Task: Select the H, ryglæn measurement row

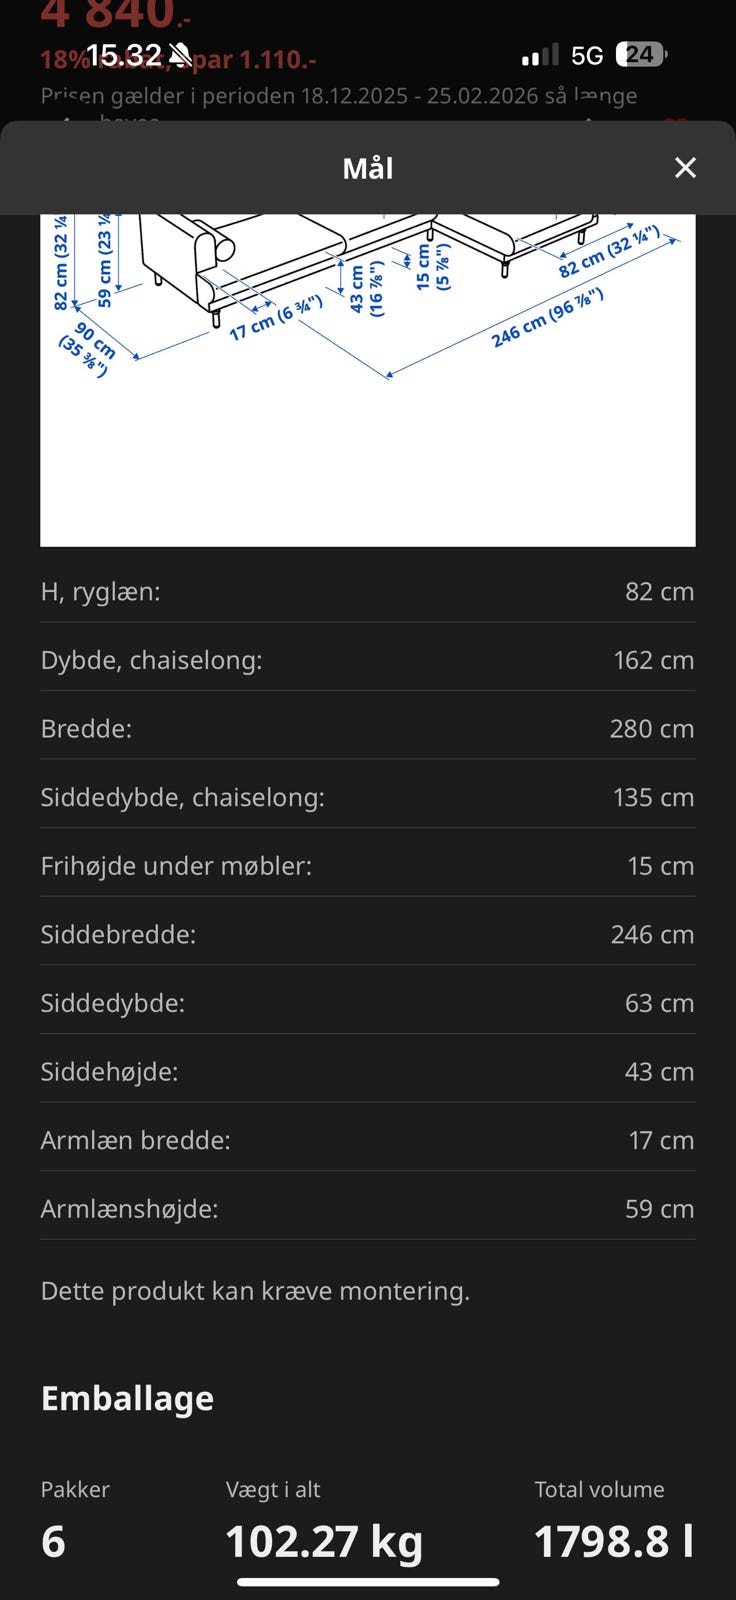Action: 368,592
